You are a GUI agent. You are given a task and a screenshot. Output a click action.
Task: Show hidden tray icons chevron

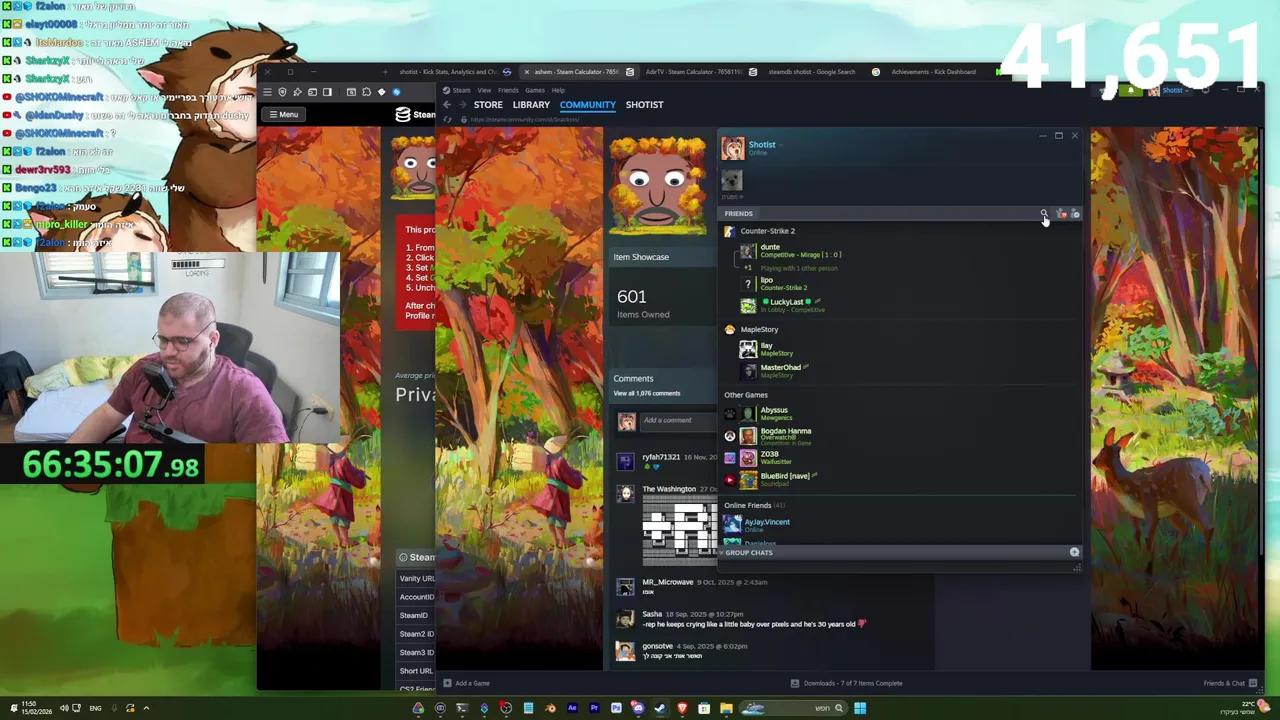pyautogui.click(x=146, y=708)
